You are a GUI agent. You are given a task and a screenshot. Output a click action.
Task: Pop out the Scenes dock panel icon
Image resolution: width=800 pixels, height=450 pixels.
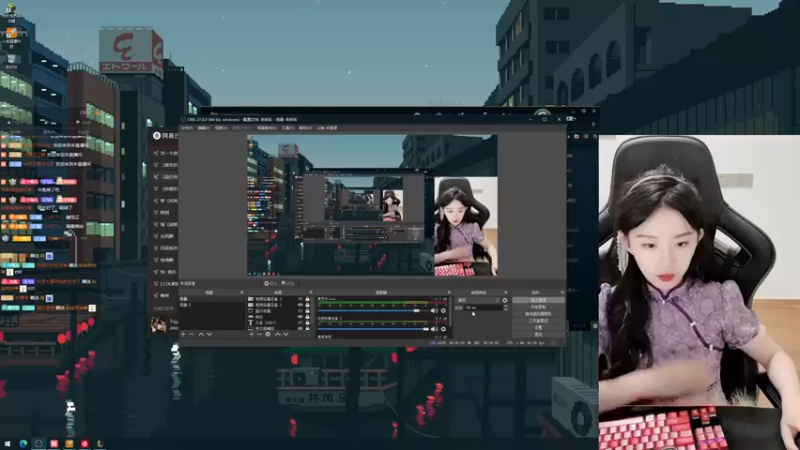[242, 292]
